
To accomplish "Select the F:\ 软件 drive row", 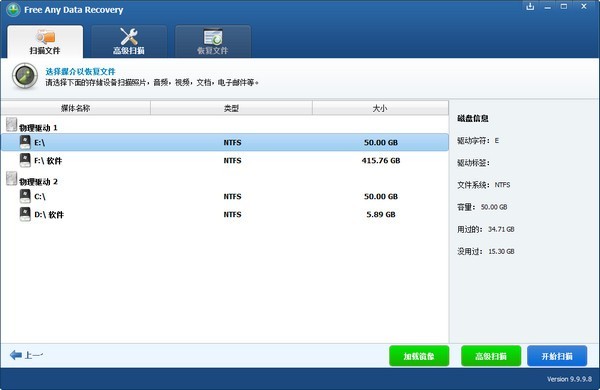I will point(225,160).
